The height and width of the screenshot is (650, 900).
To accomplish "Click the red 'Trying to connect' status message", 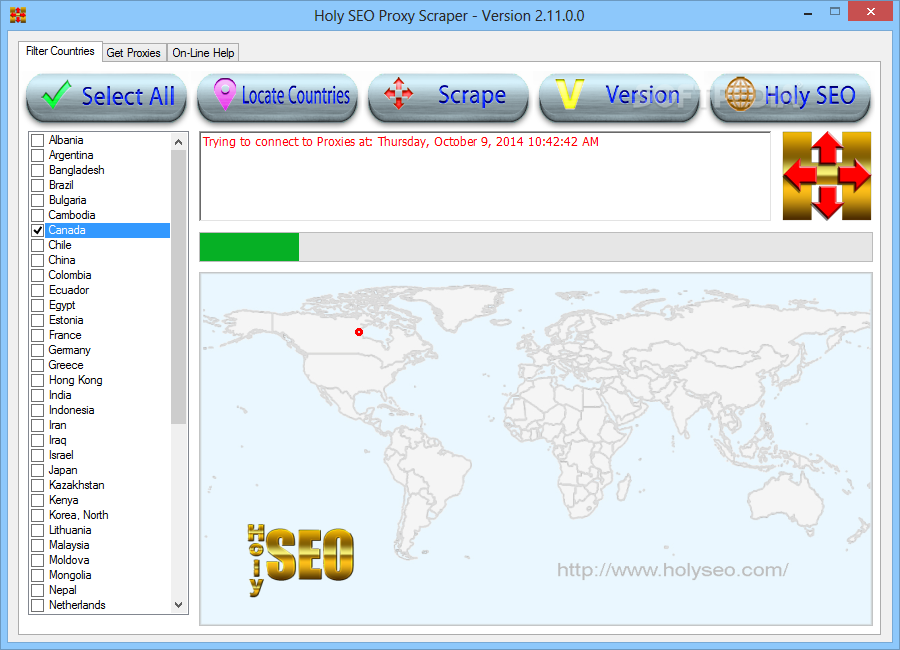I will pyautogui.click(x=401, y=142).
